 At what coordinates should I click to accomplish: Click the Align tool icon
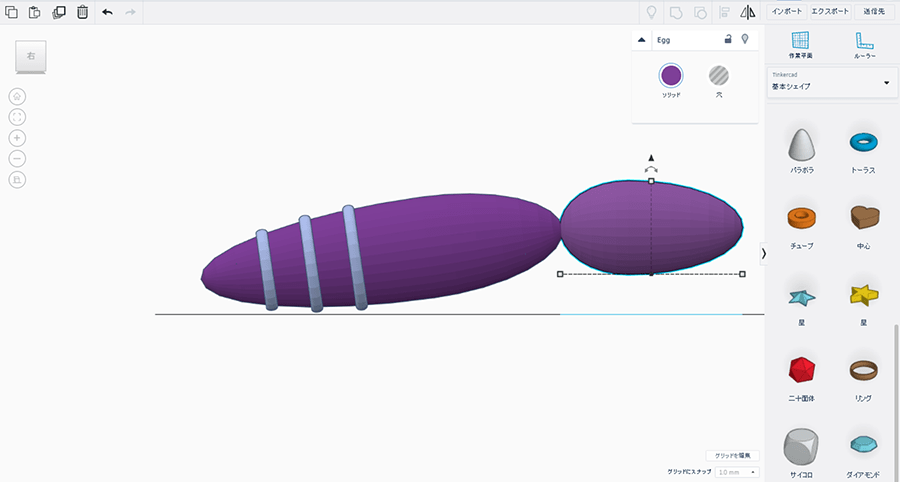724,12
